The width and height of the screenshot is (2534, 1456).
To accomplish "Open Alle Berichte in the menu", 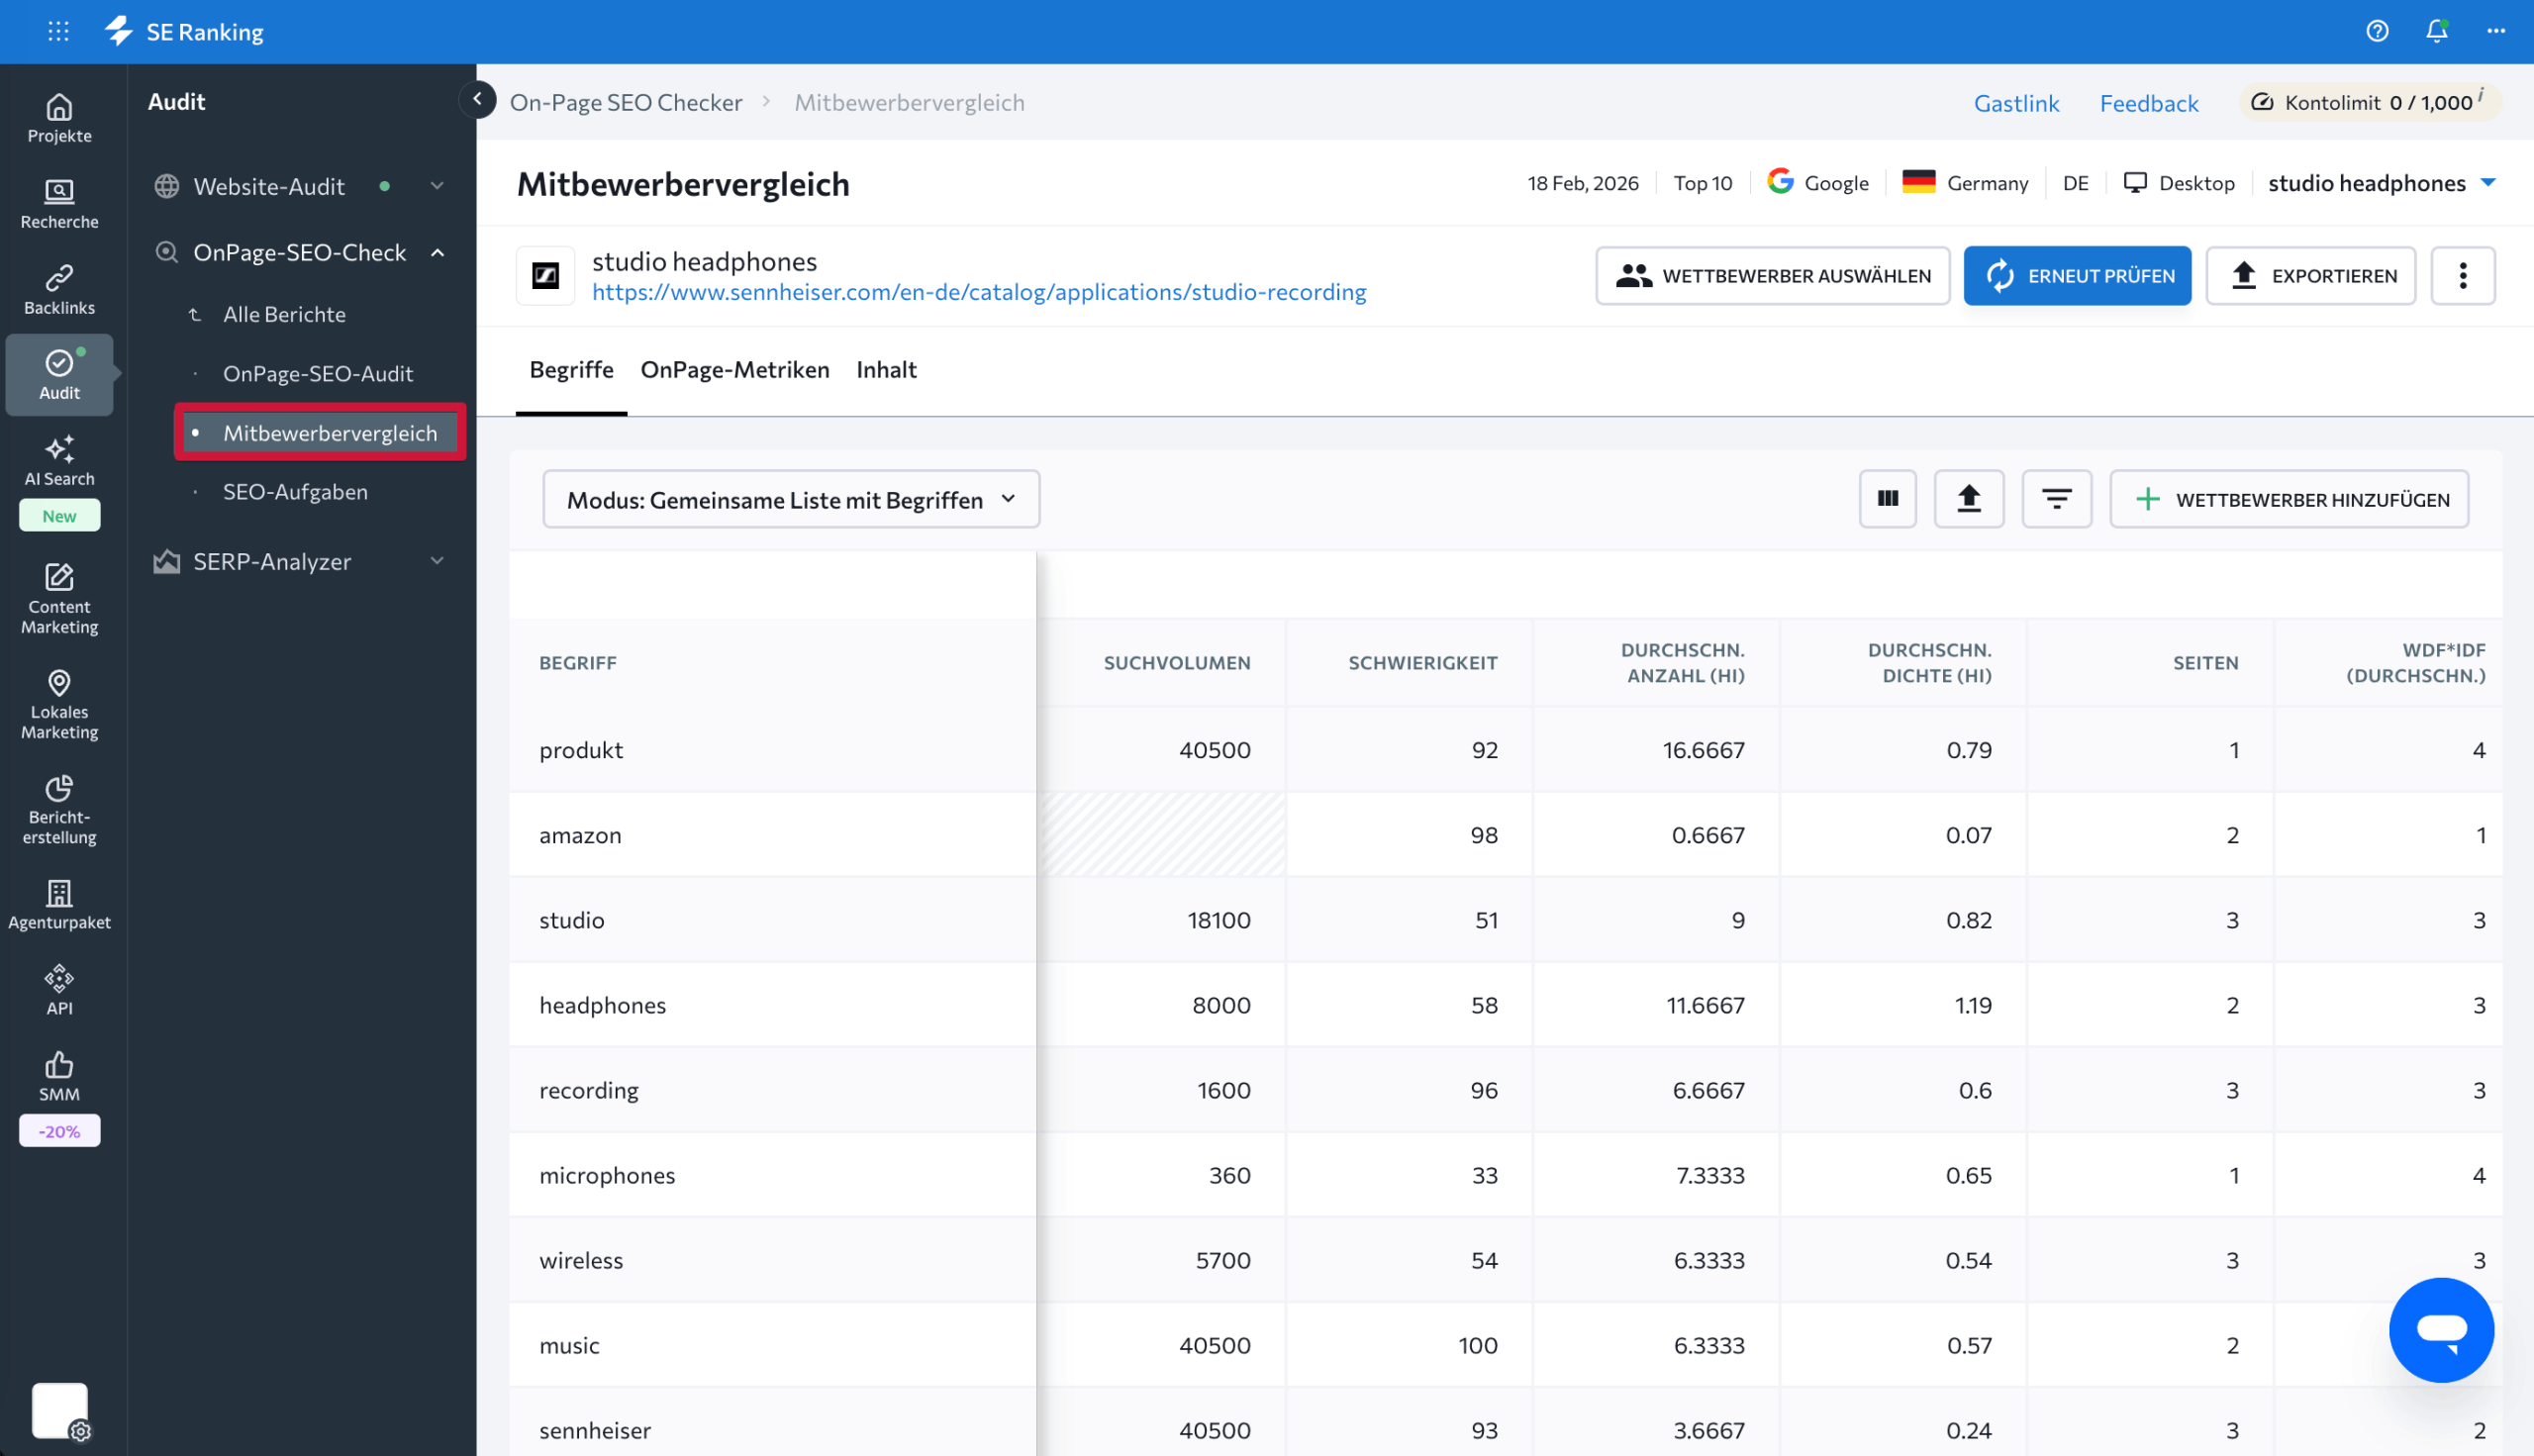I will coord(284,314).
